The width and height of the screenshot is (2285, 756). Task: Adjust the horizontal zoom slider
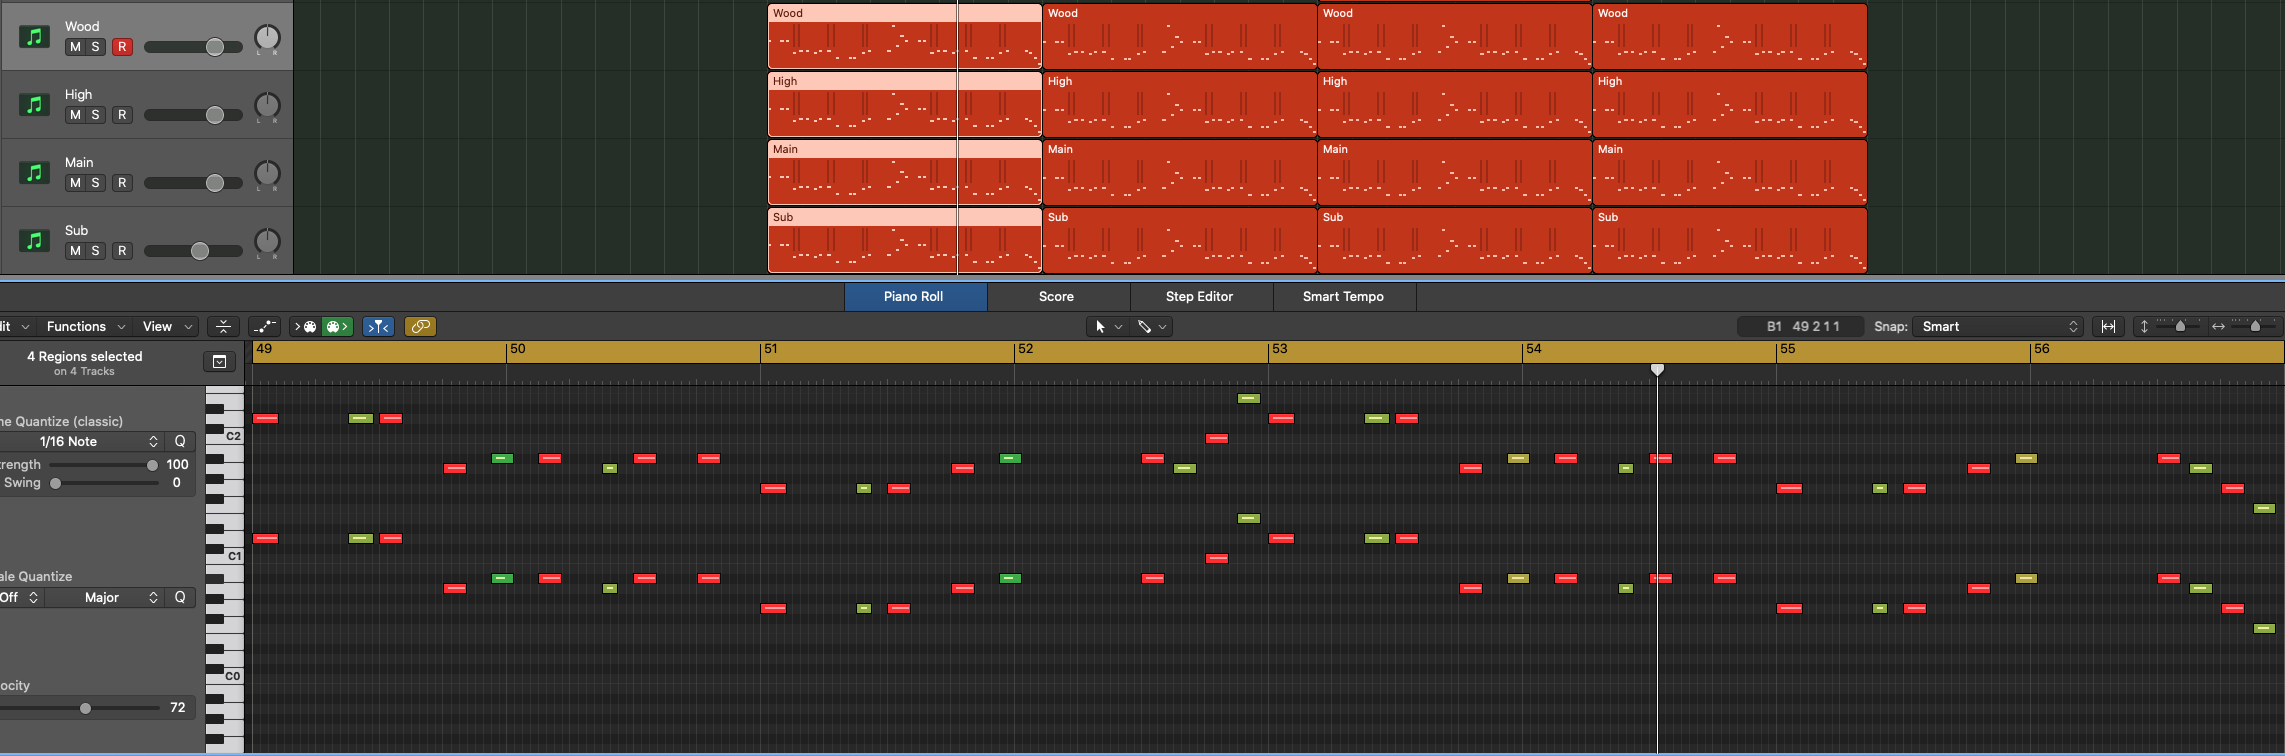click(2254, 326)
